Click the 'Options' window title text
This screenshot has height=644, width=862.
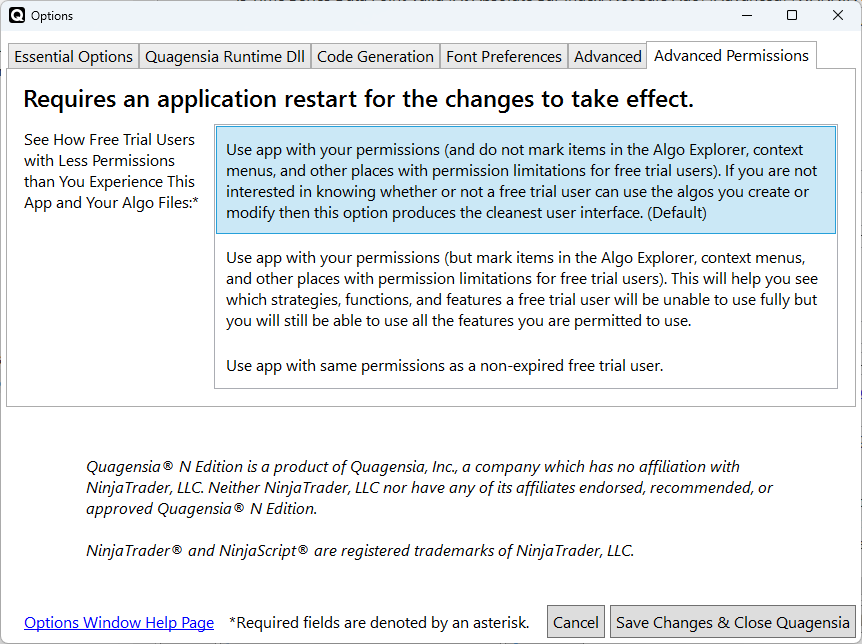tap(52, 16)
